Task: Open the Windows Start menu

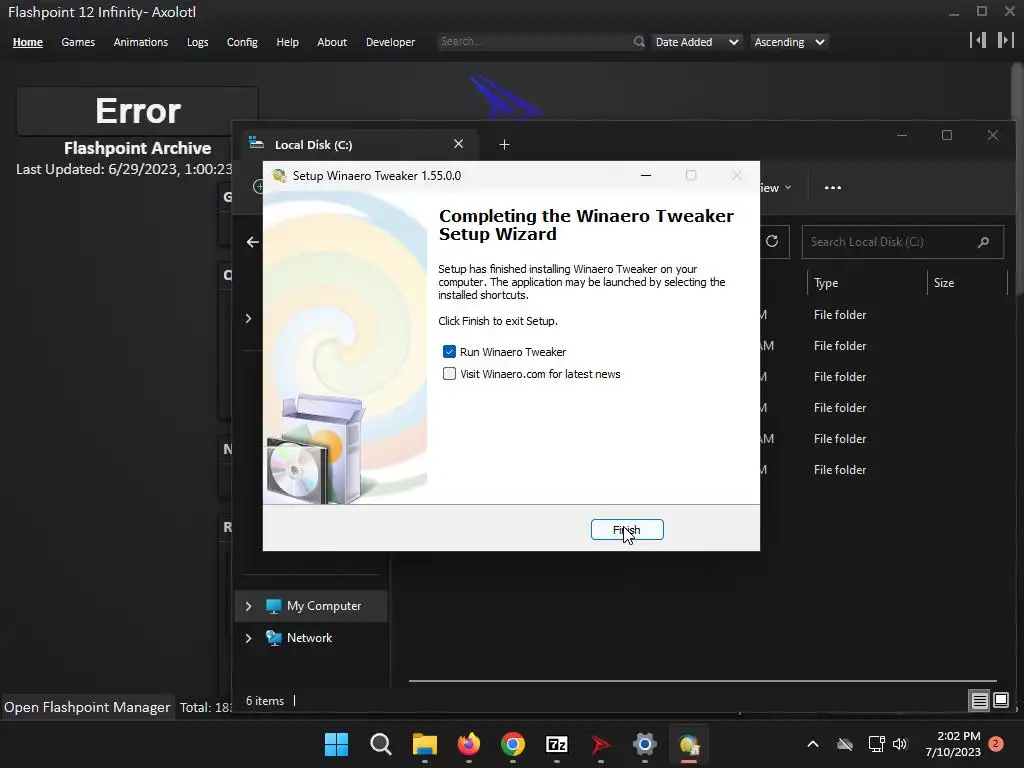Action: coord(337,744)
